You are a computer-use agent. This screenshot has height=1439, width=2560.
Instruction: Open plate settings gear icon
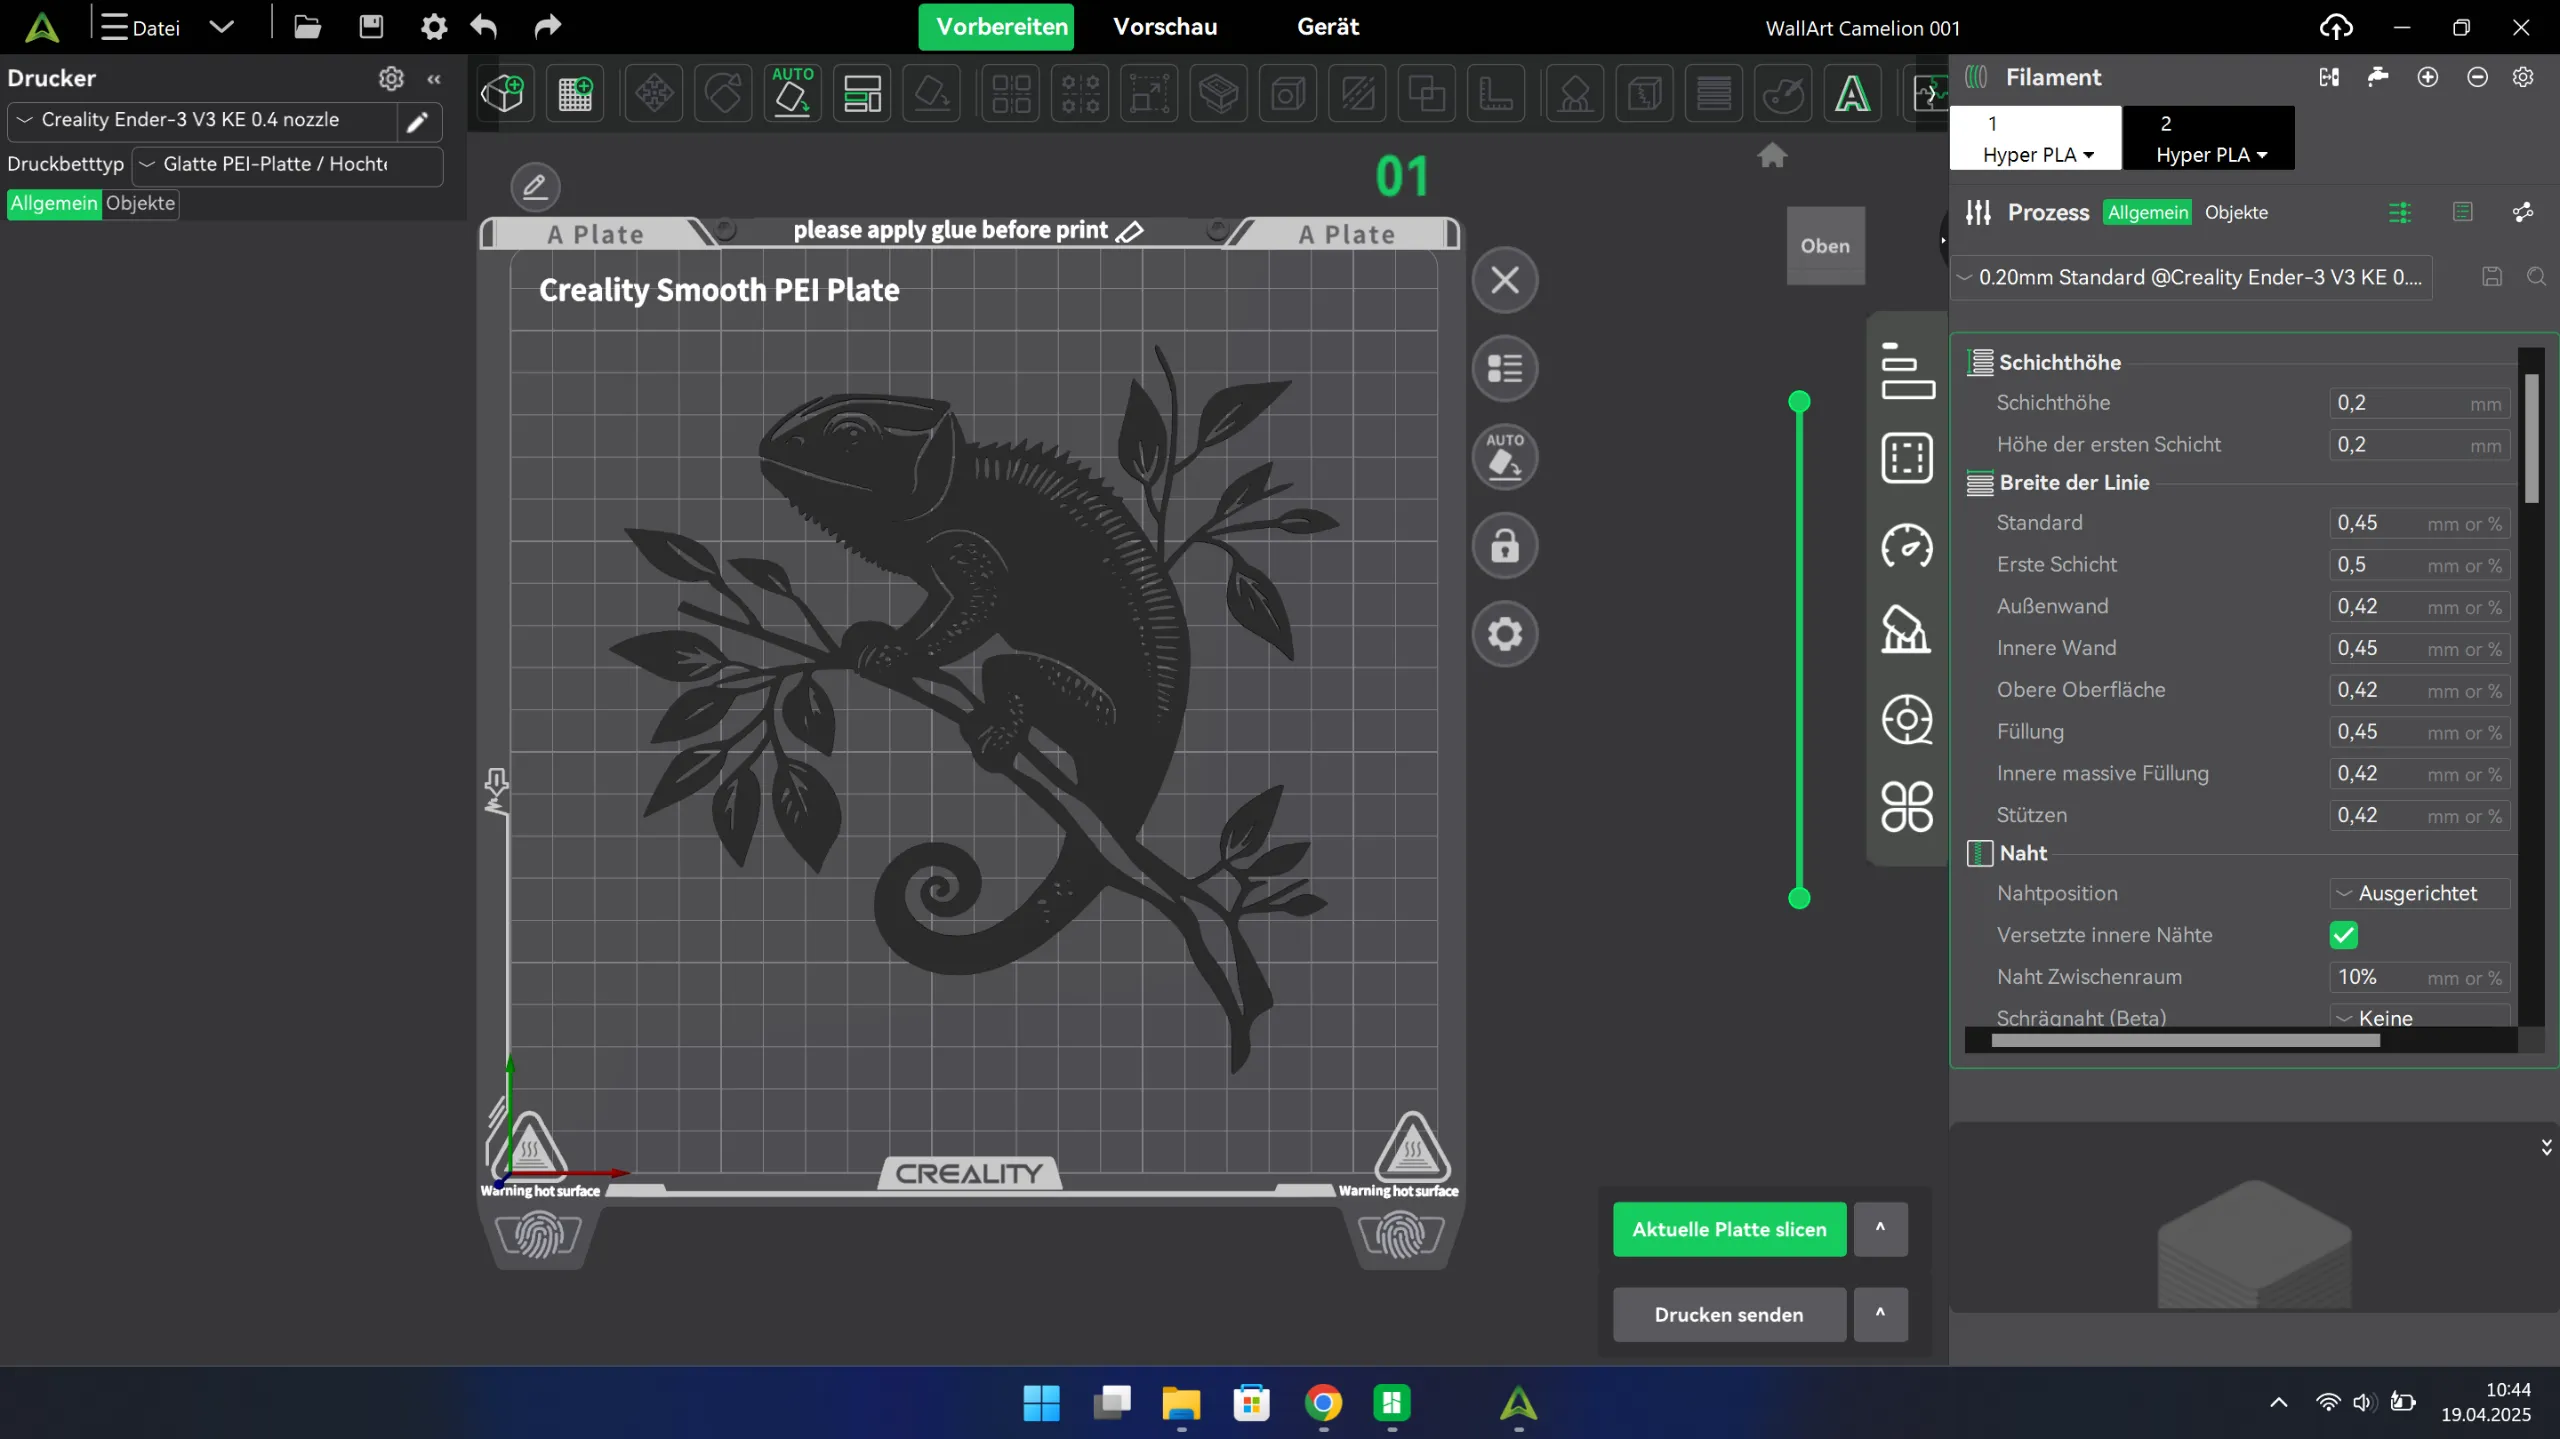[1505, 634]
